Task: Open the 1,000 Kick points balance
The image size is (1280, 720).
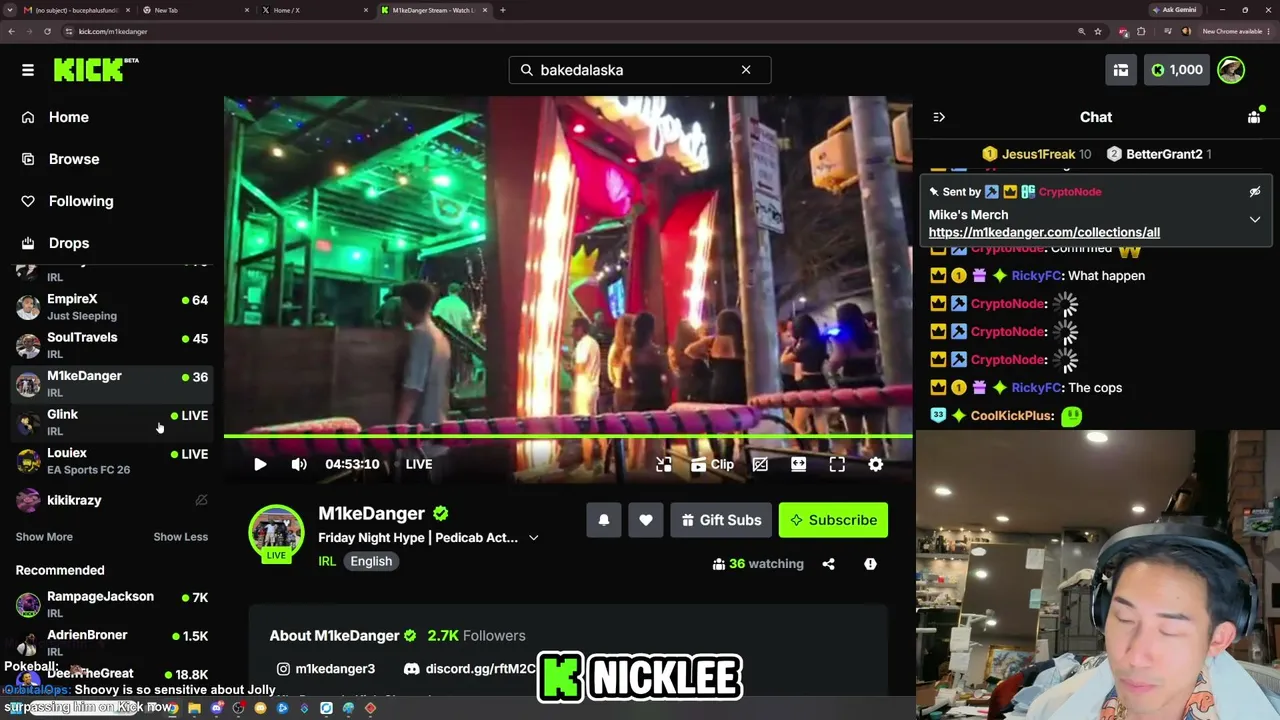Action: 1177,70
